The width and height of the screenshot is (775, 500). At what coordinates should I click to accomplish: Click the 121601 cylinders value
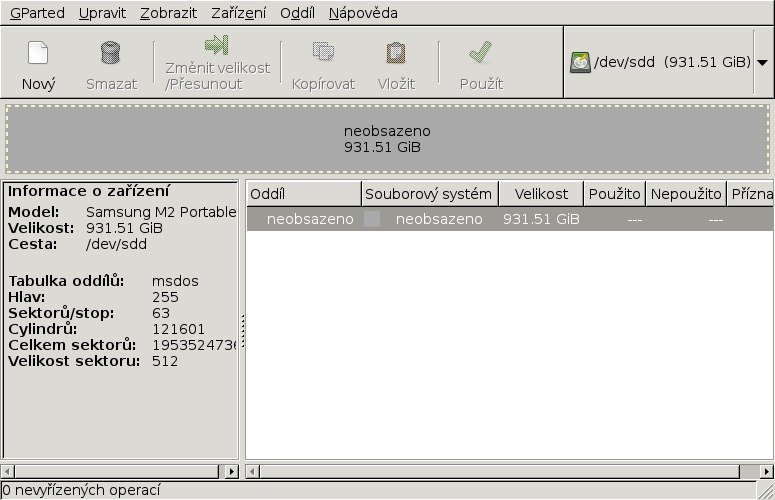click(178, 329)
